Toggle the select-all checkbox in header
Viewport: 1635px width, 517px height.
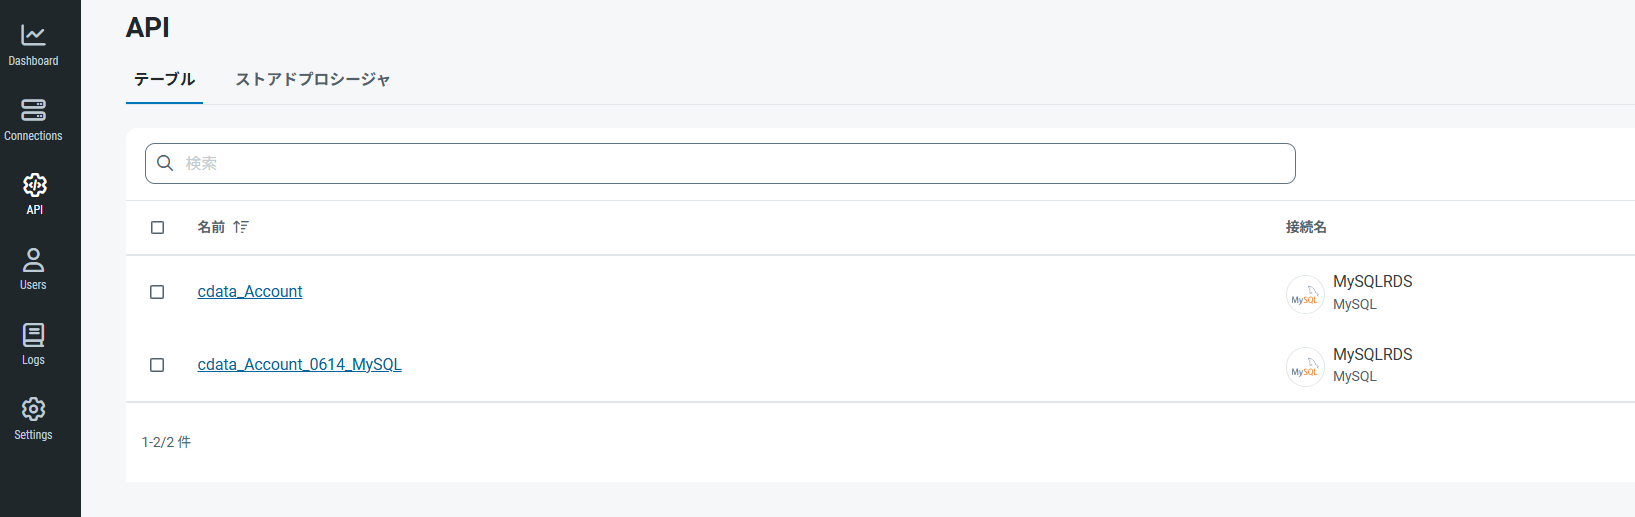pyautogui.click(x=157, y=227)
